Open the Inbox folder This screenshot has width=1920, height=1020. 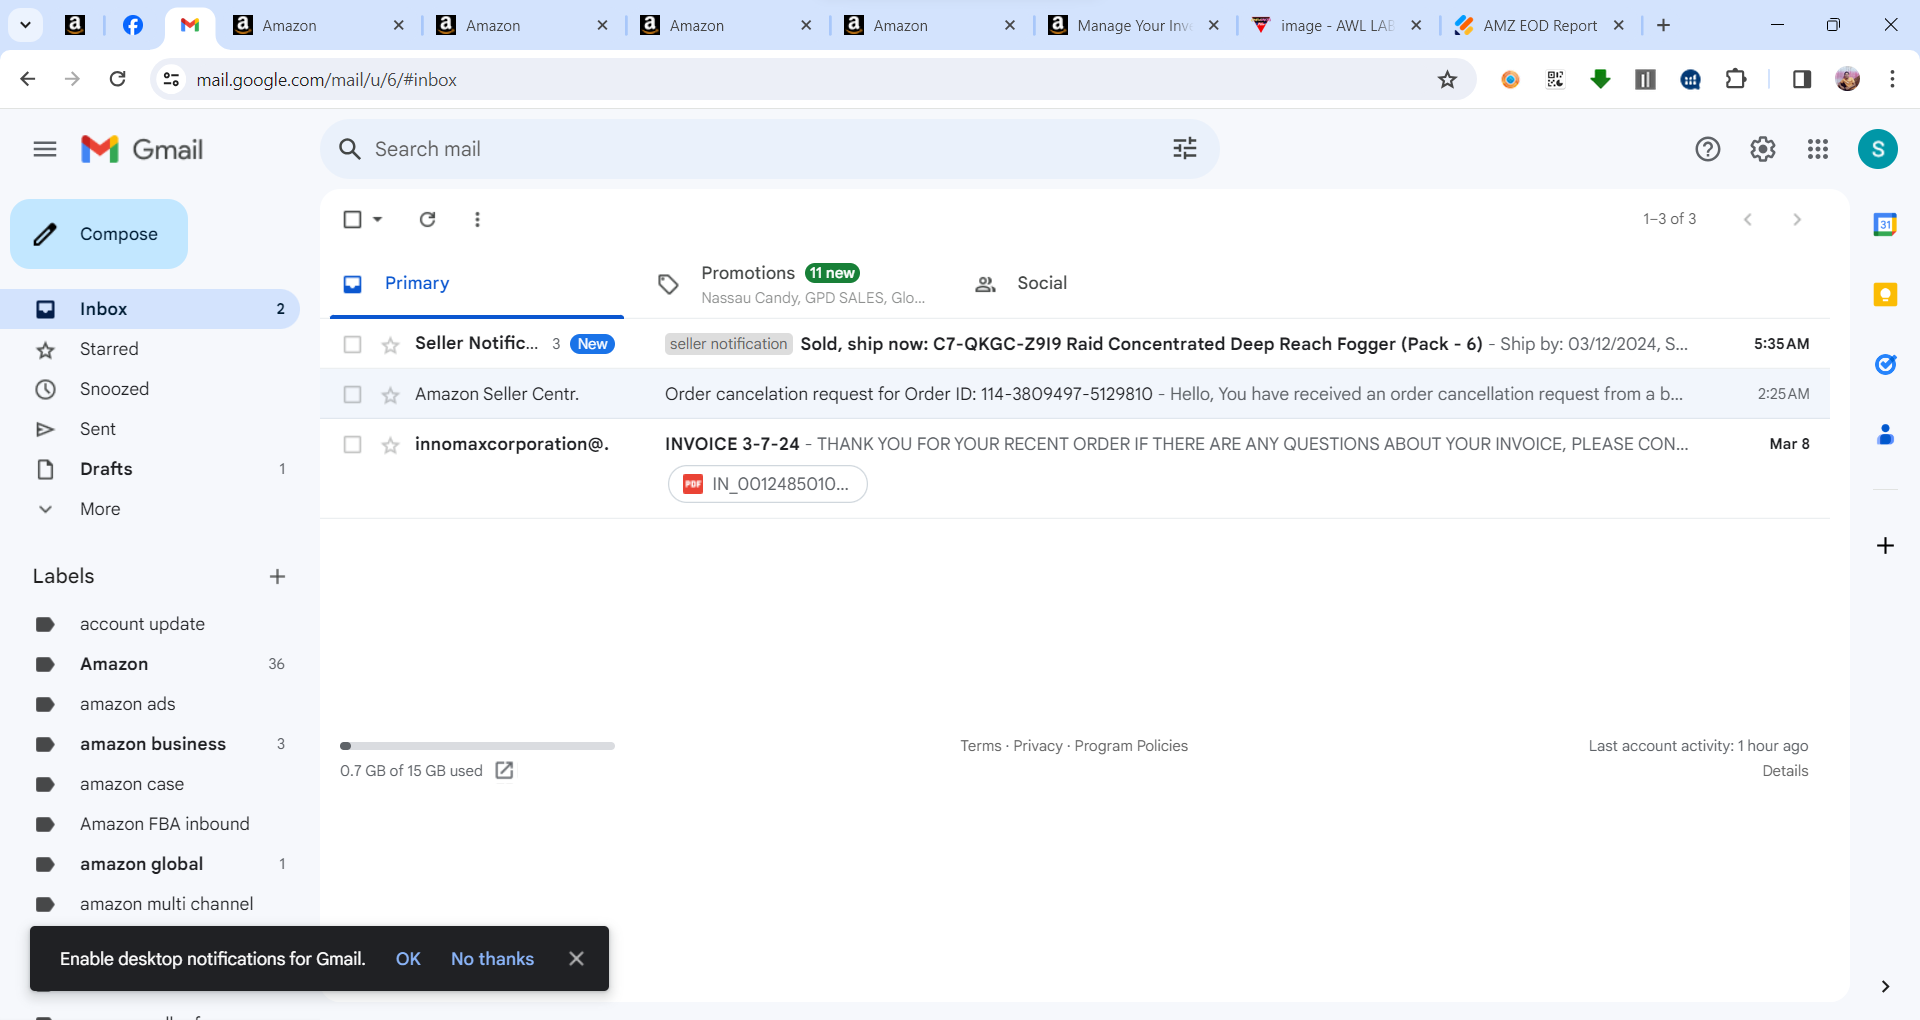click(150, 309)
